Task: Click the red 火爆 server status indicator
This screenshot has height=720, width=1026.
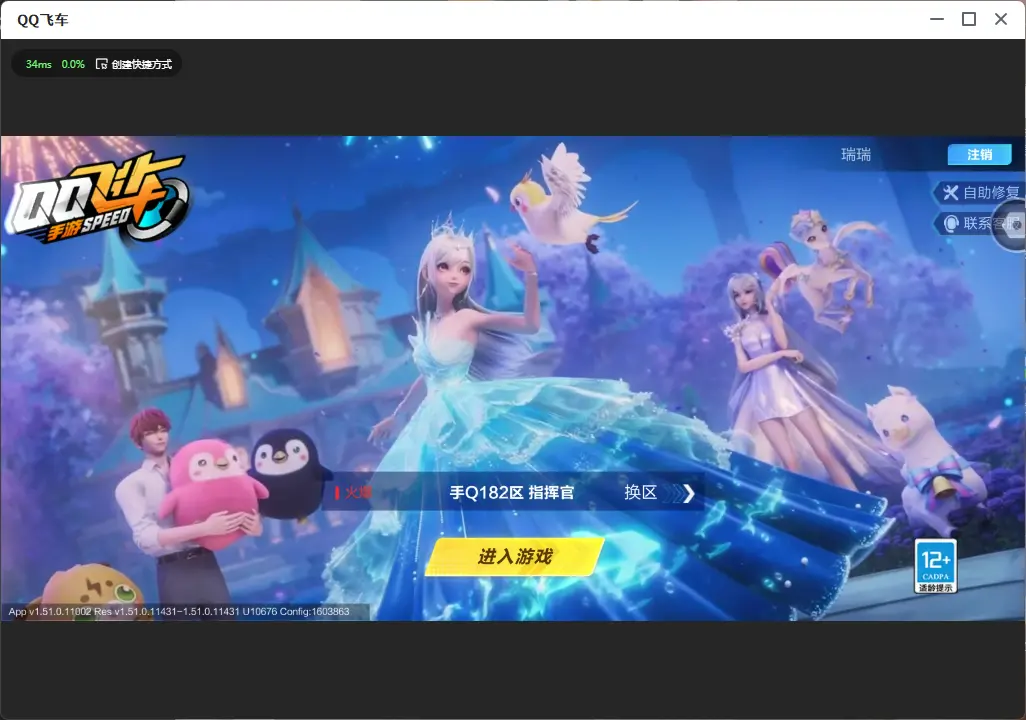Action: tap(353, 492)
